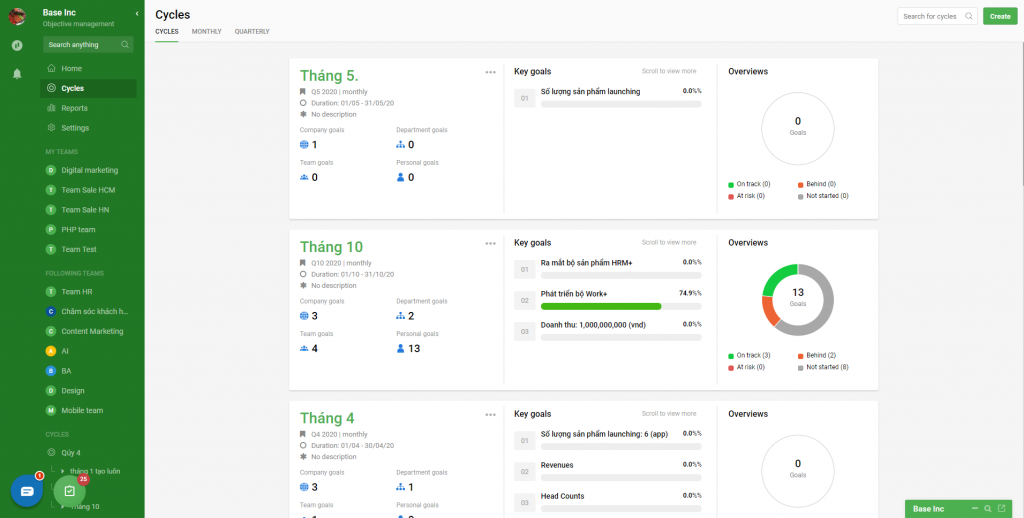Click the Search for cycles field

[x=930, y=16]
